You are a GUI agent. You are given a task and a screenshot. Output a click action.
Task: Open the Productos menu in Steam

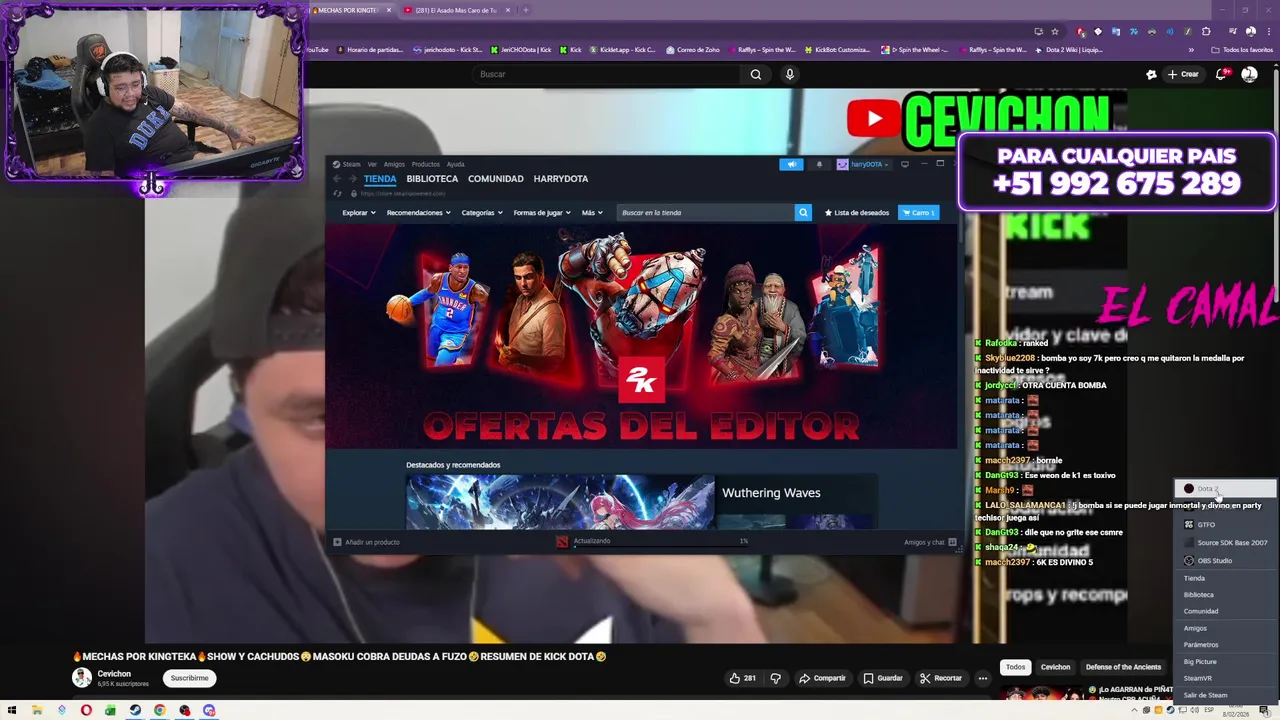tap(425, 164)
